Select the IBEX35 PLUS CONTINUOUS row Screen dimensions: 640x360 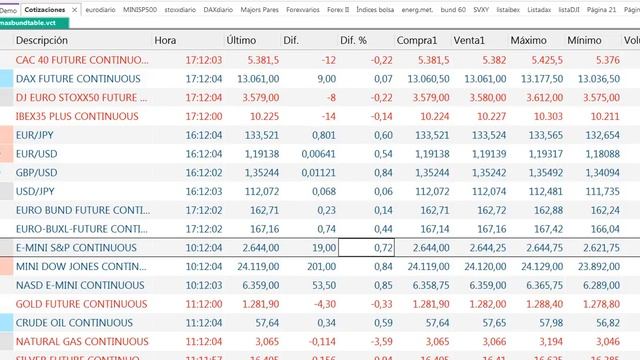click(x=320, y=116)
